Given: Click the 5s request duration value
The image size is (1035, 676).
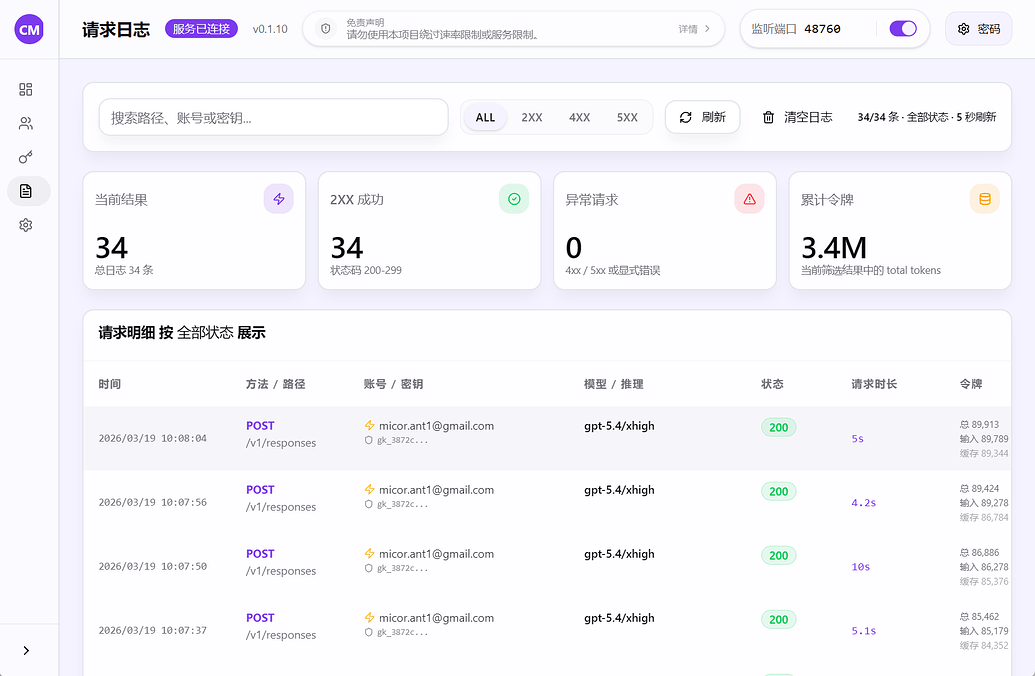Looking at the screenshot, I should pyautogui.click(x=857, y=438).
